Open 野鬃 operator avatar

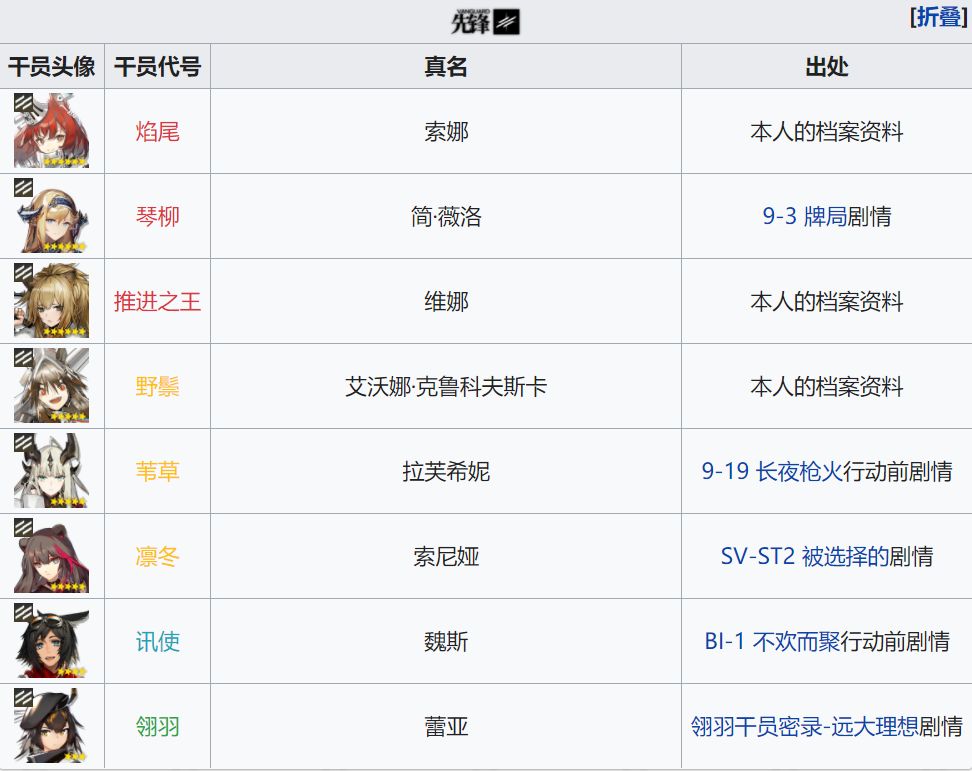tap(51, 386)
